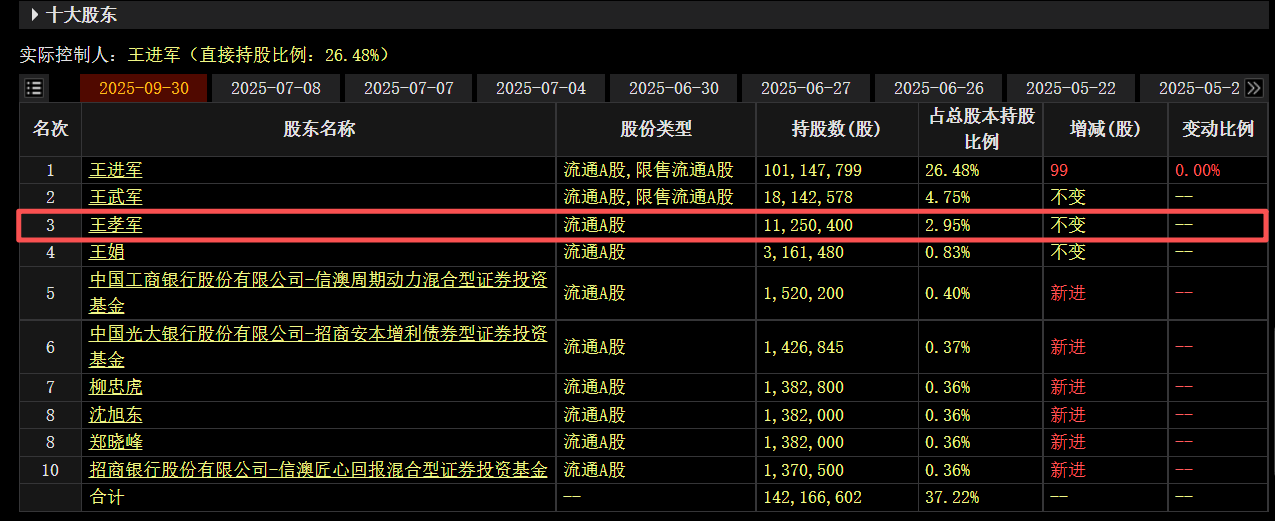This screenshot has width=1275, height=521.
Task: Open the 2025-06-27 date tab
Action: (x=806, y=88)
